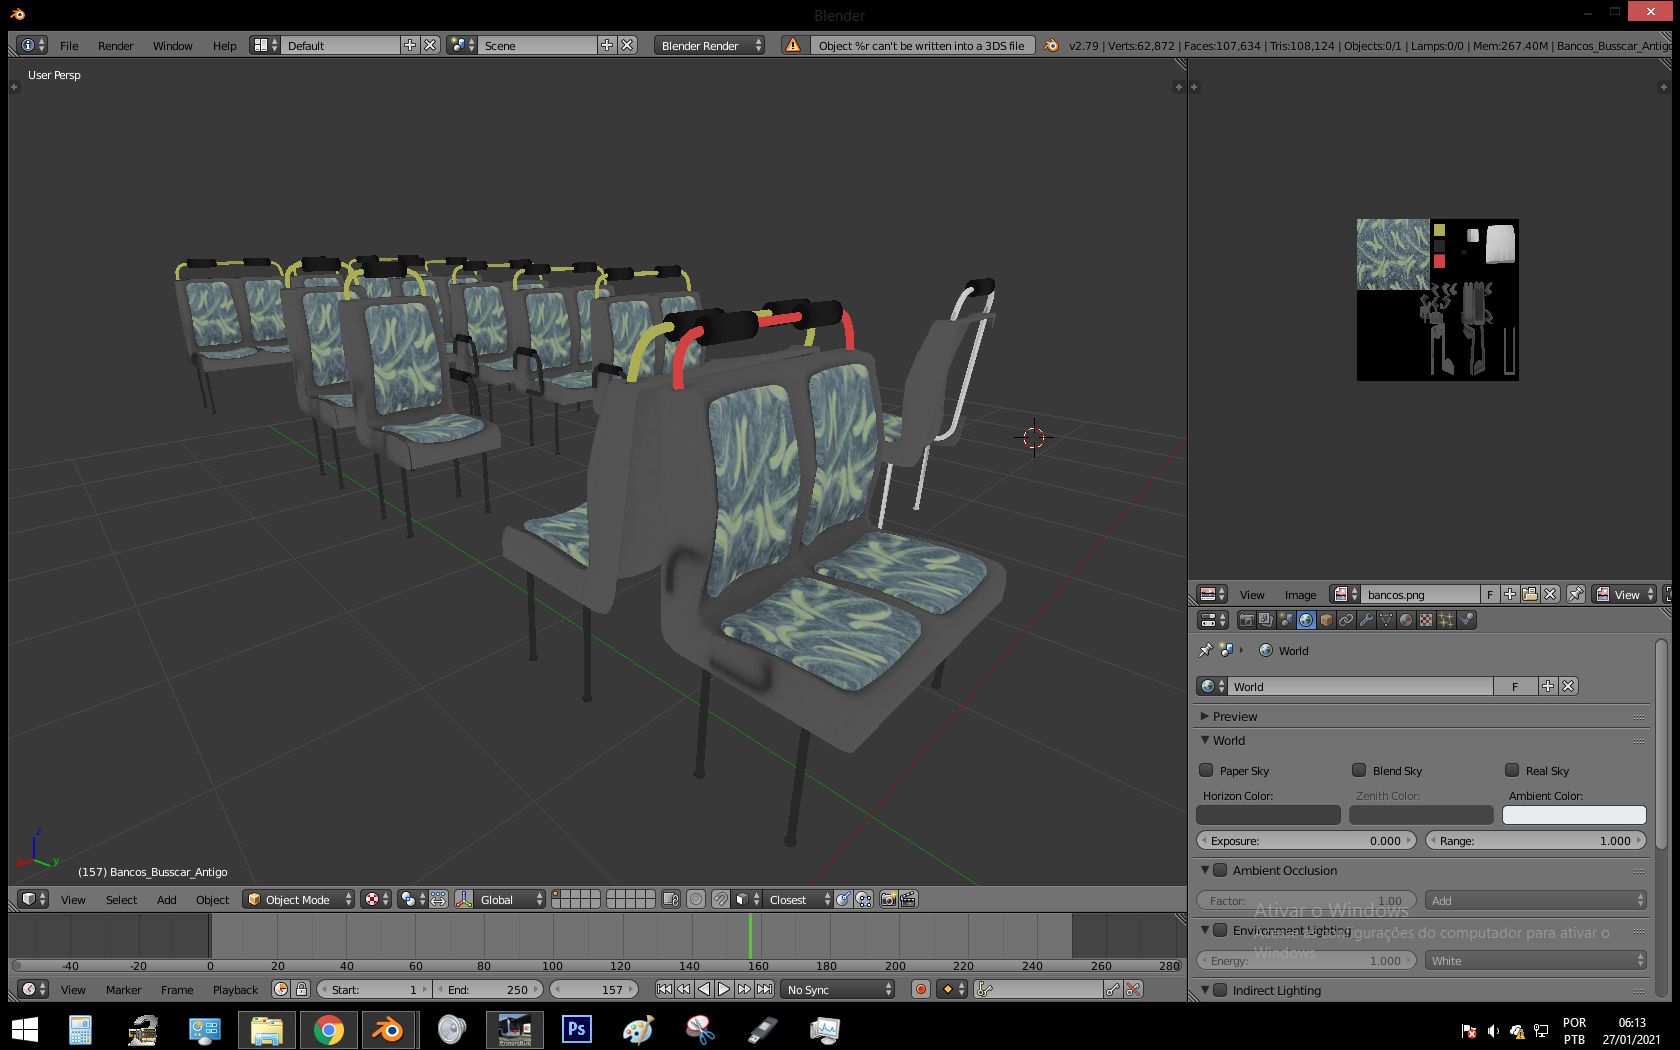Viewport: 1680px width, 1050px height.
Task: Enable the Environment Lighting checkbox
Action: (1220, 930)
